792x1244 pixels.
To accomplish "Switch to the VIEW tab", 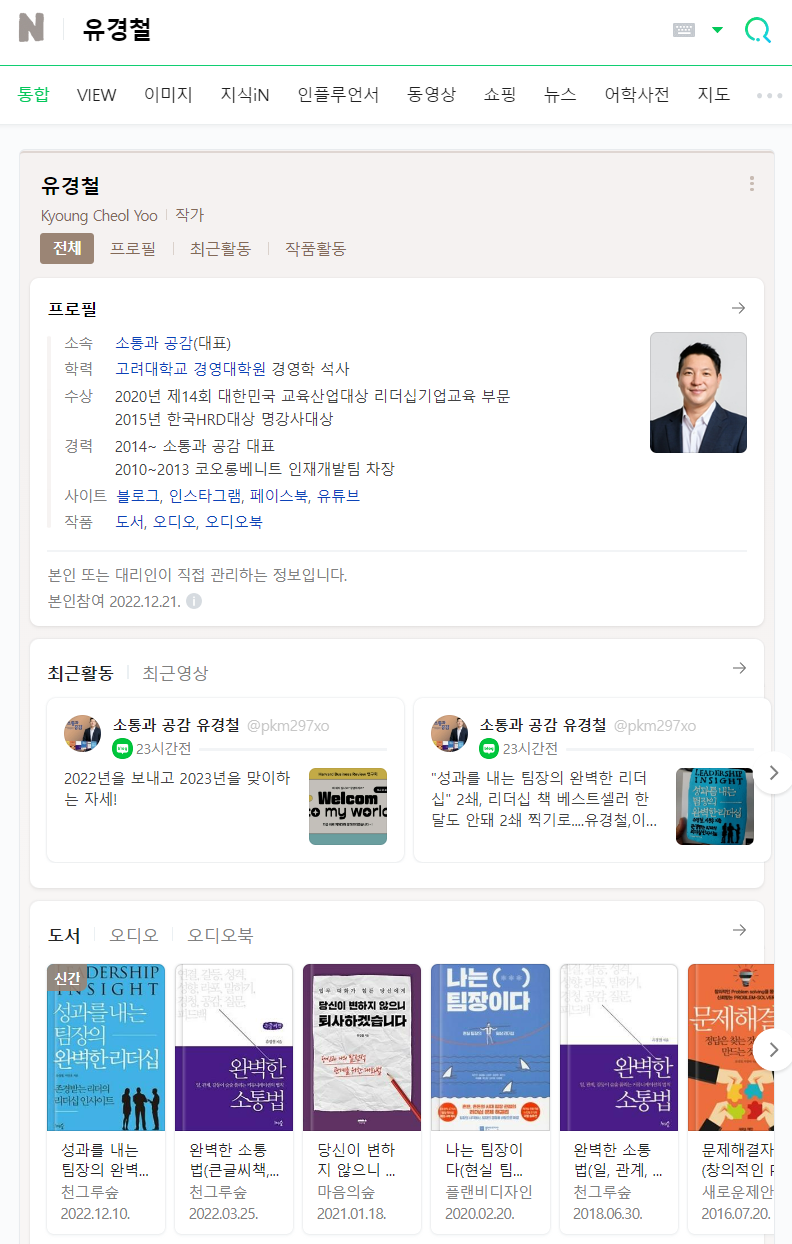I will 97,95.
